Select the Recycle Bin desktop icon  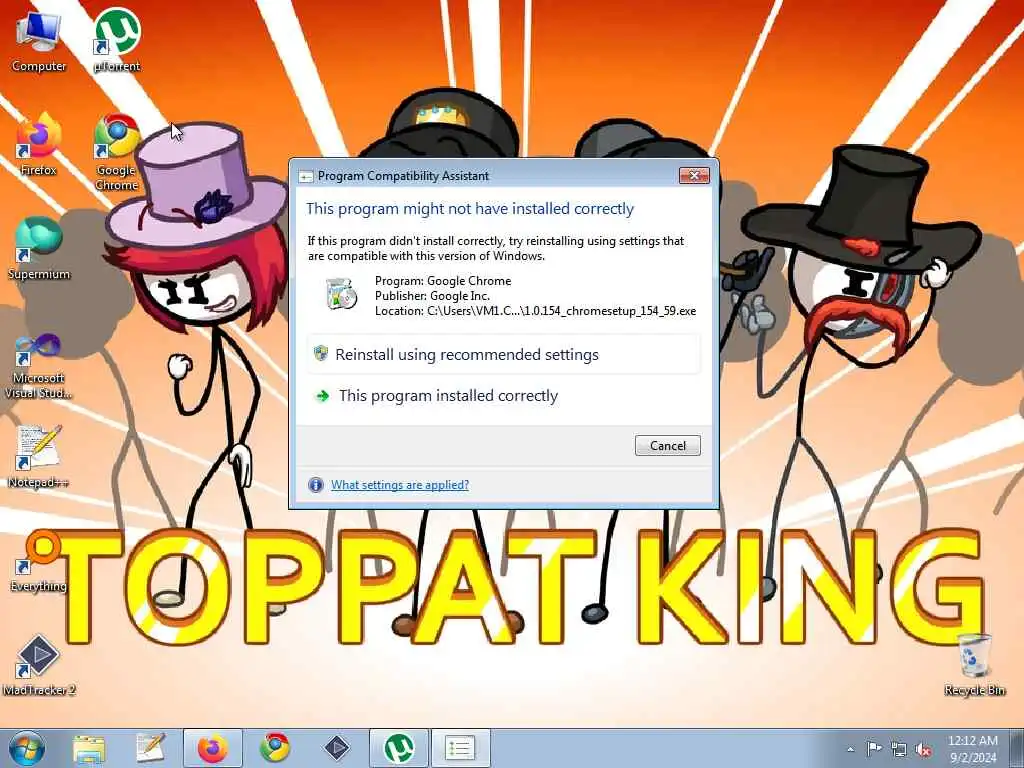(974, 665)
